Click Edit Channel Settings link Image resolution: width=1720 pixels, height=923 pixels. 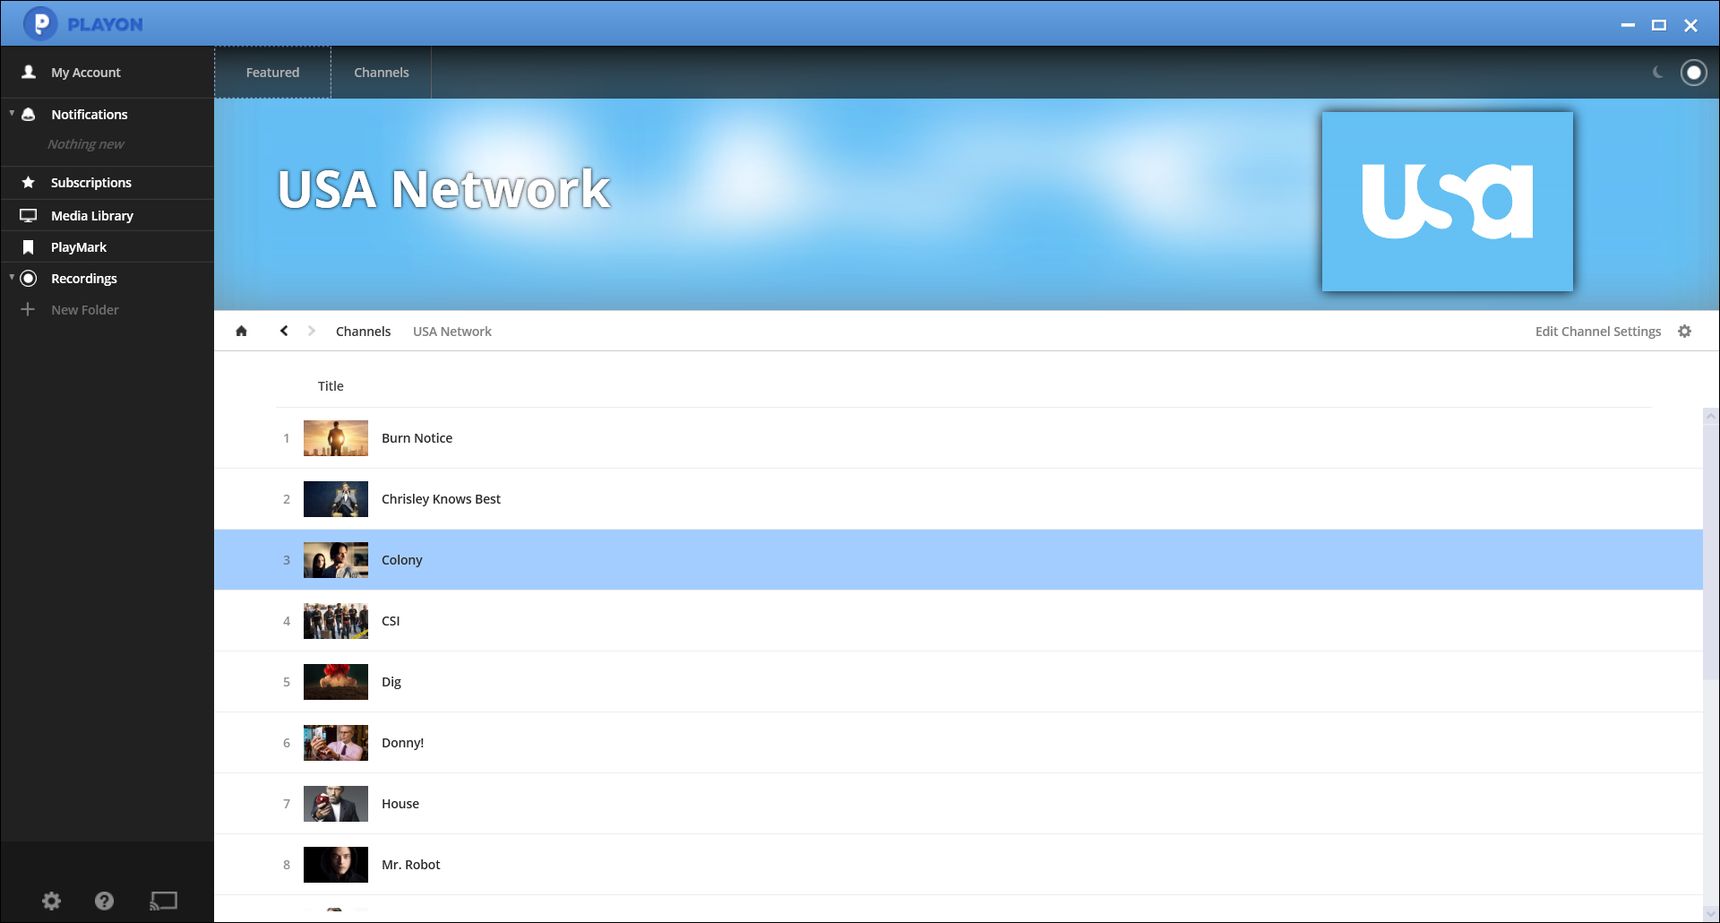1598,331
